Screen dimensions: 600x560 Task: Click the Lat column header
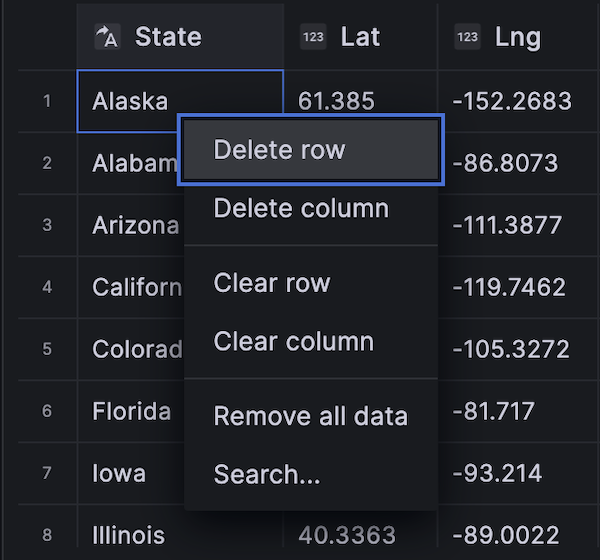360,37
